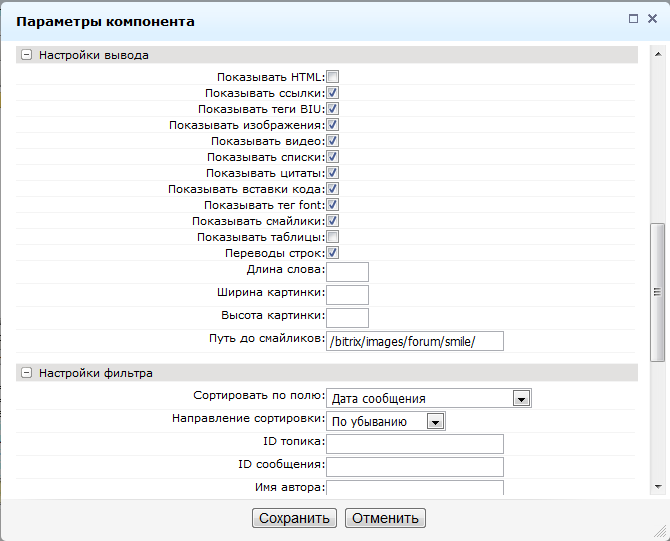Click the Сохранить button

[294, 518]
